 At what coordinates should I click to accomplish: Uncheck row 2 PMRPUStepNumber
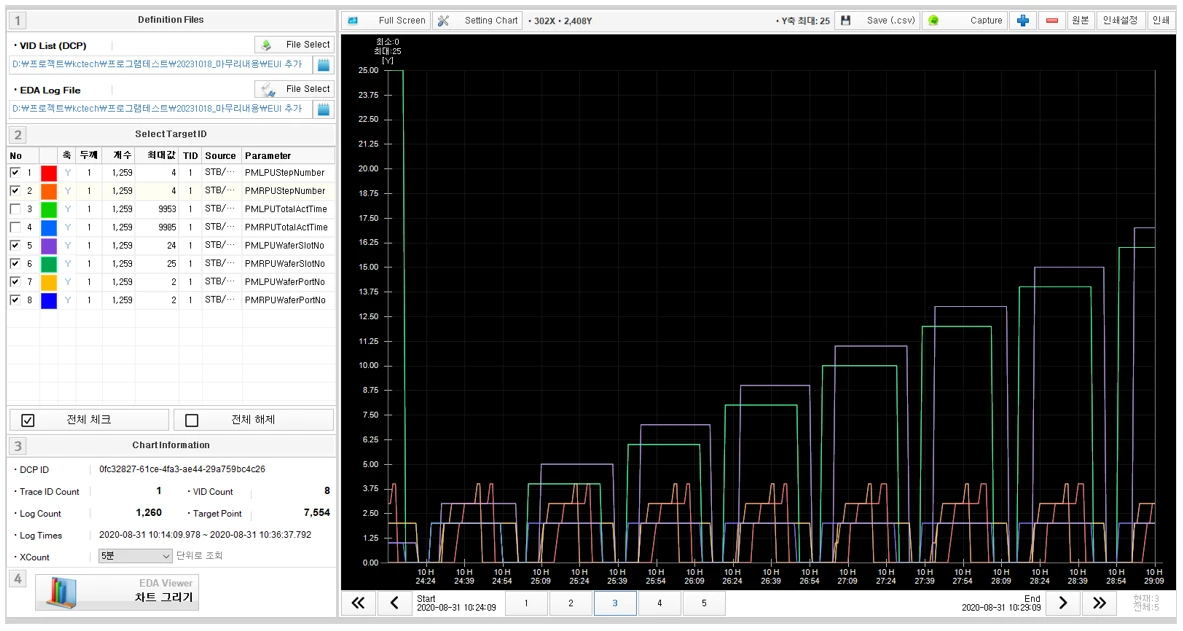pos(15,191)
